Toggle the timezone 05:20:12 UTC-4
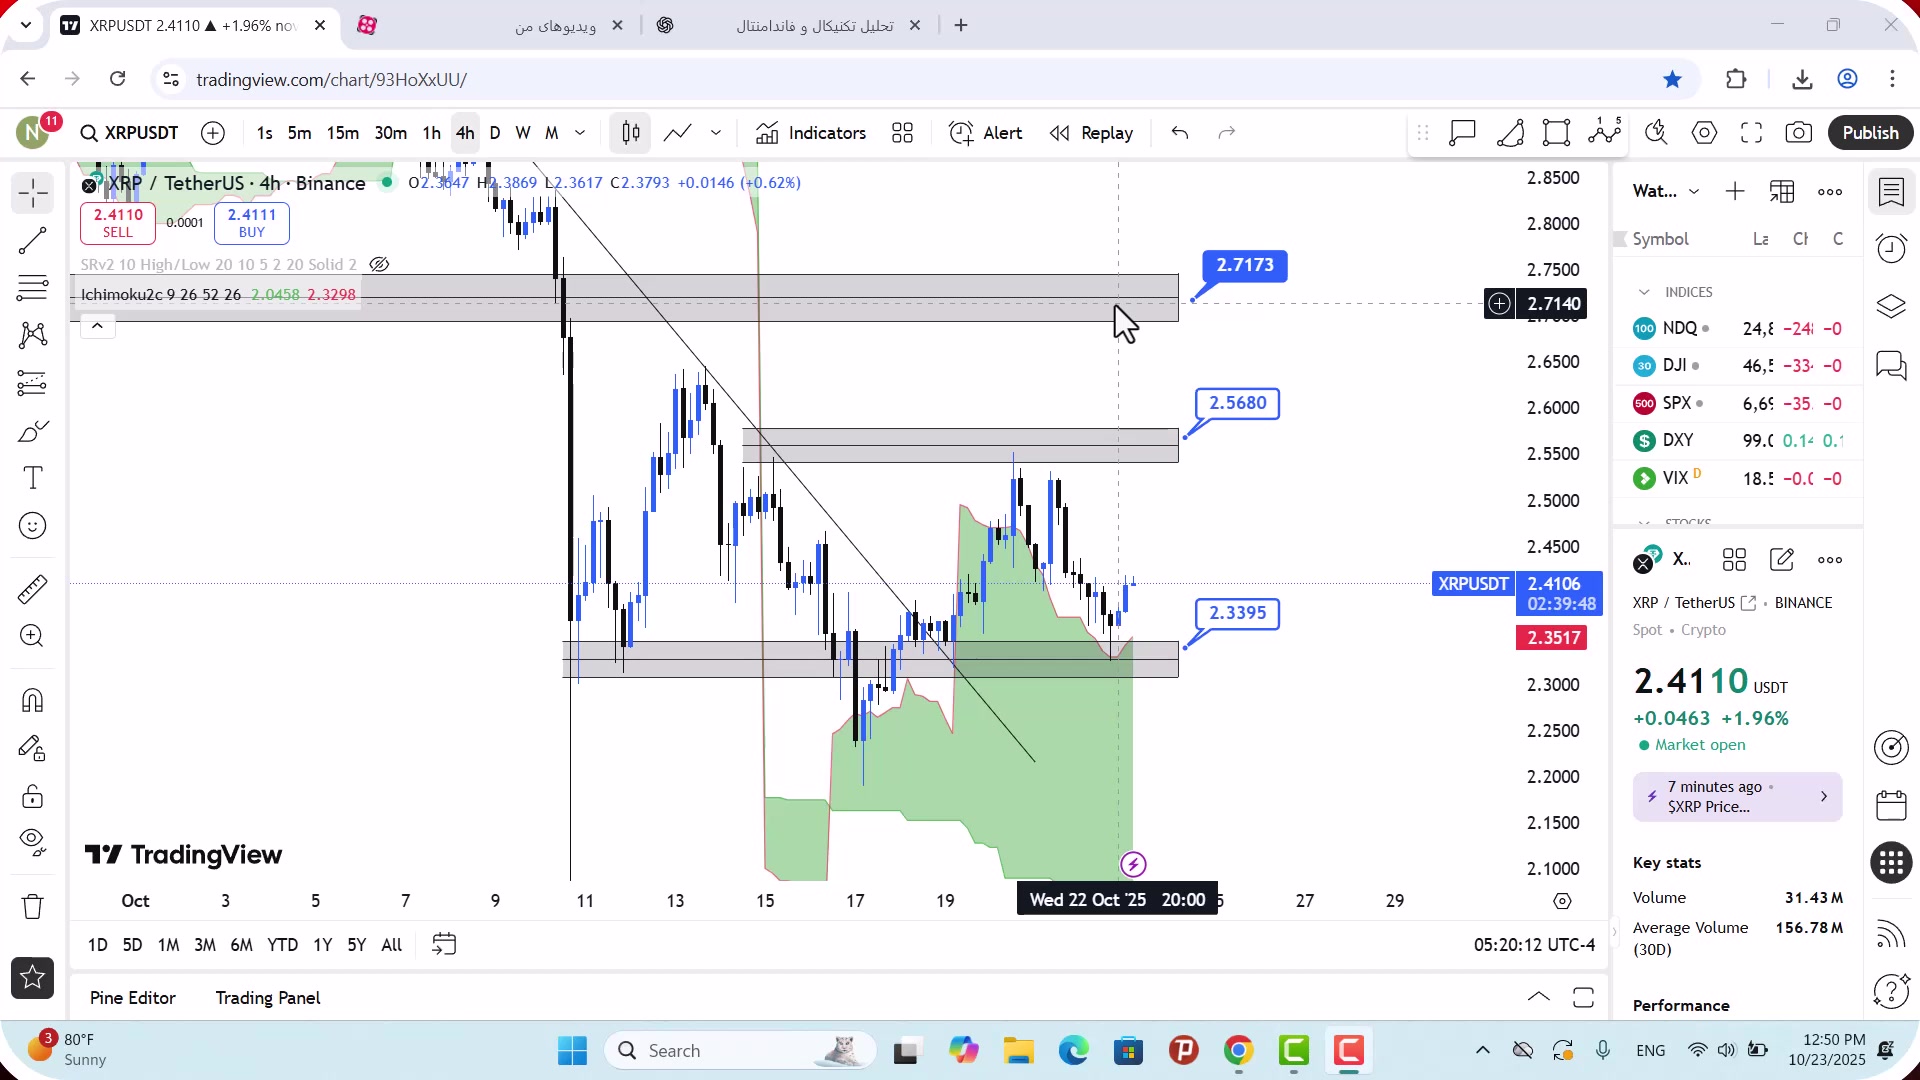 (x=1534, y=945)
